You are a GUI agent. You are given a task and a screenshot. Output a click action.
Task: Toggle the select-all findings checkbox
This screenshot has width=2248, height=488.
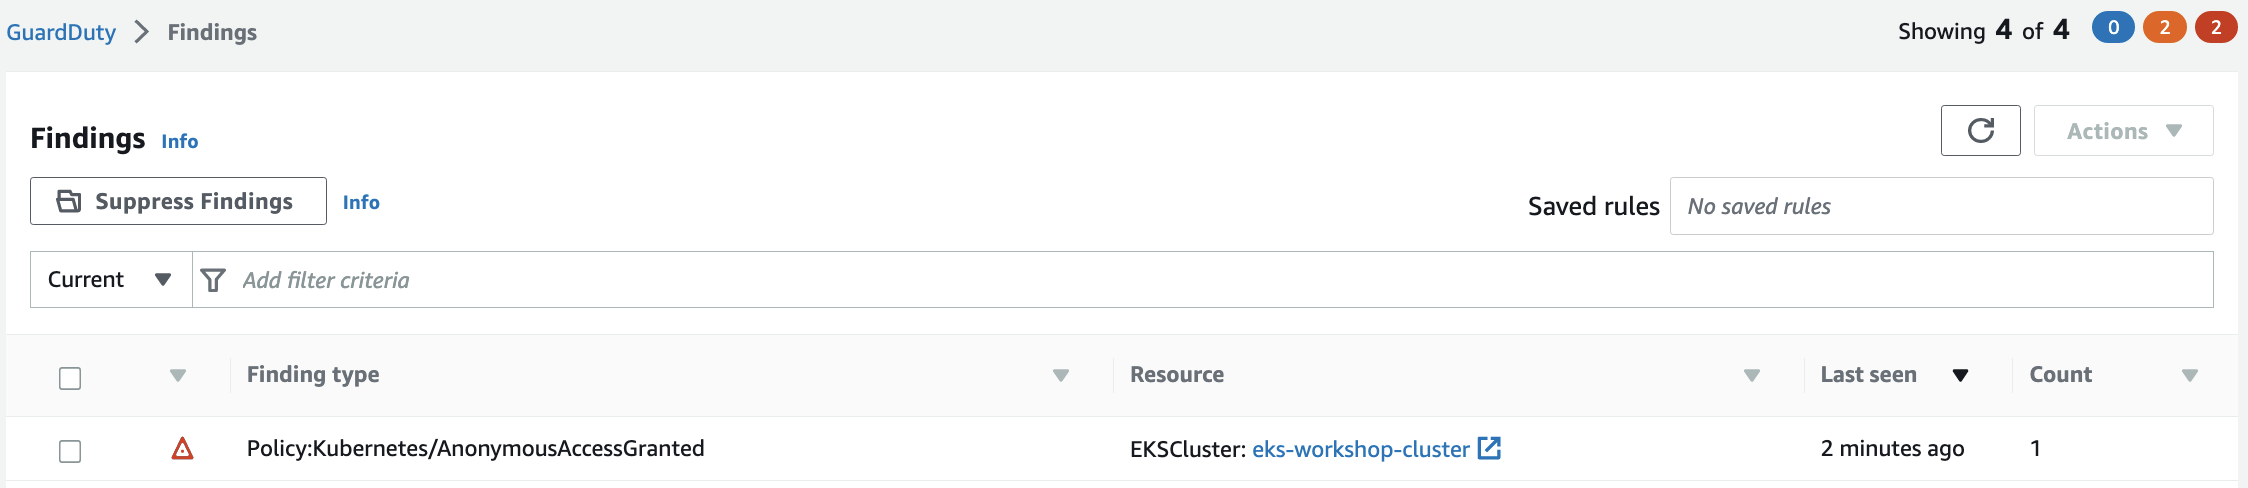[70, 378]
